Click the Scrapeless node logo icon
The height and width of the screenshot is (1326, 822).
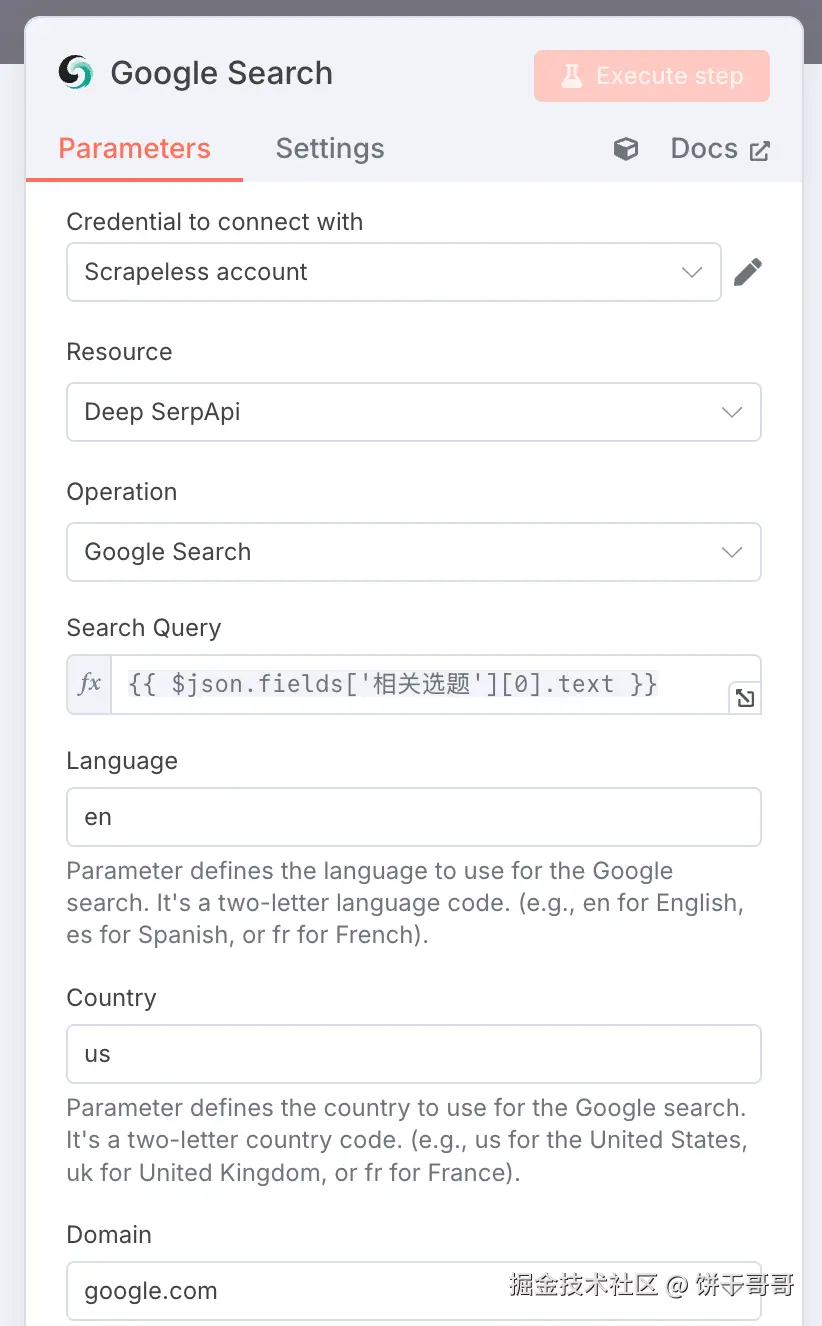[x=76, y=73]
